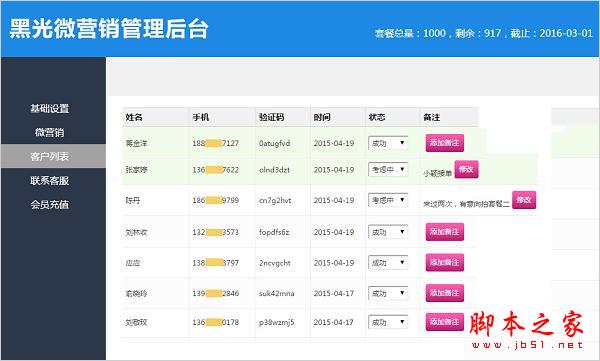
Task: Click 添加备注 button in row with code 0atugfvd
Action: 445,143
